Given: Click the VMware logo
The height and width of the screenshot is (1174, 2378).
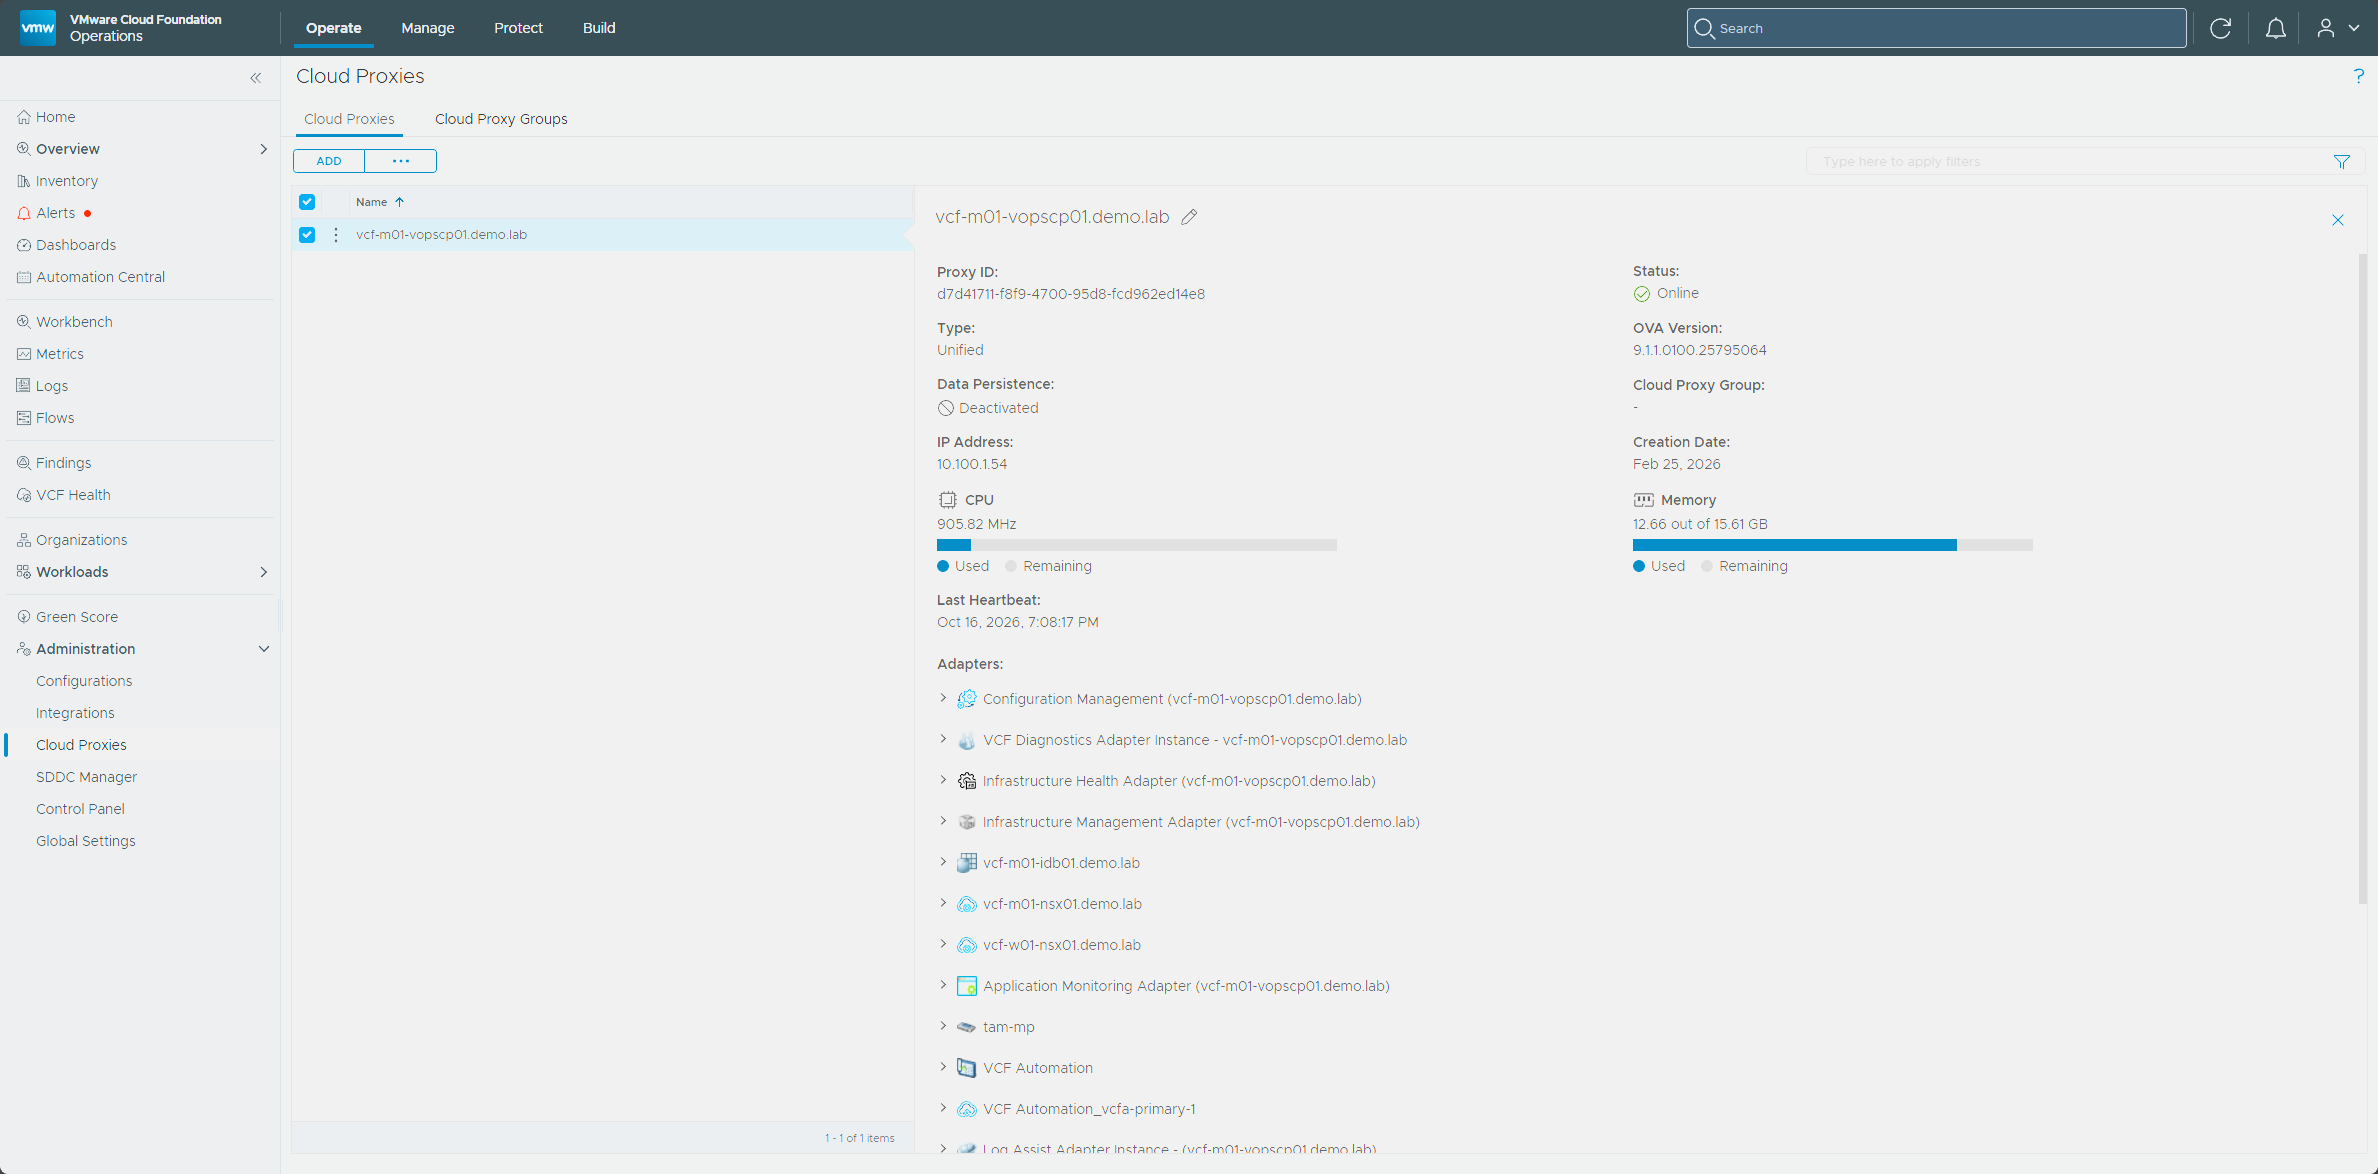Looking at the screenshot, I should 38,28.
